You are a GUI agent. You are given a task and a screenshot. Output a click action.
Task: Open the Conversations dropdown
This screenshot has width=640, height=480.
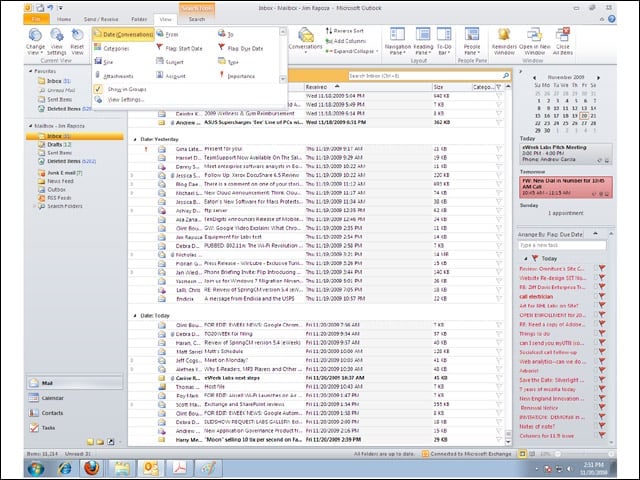point(305,42)
